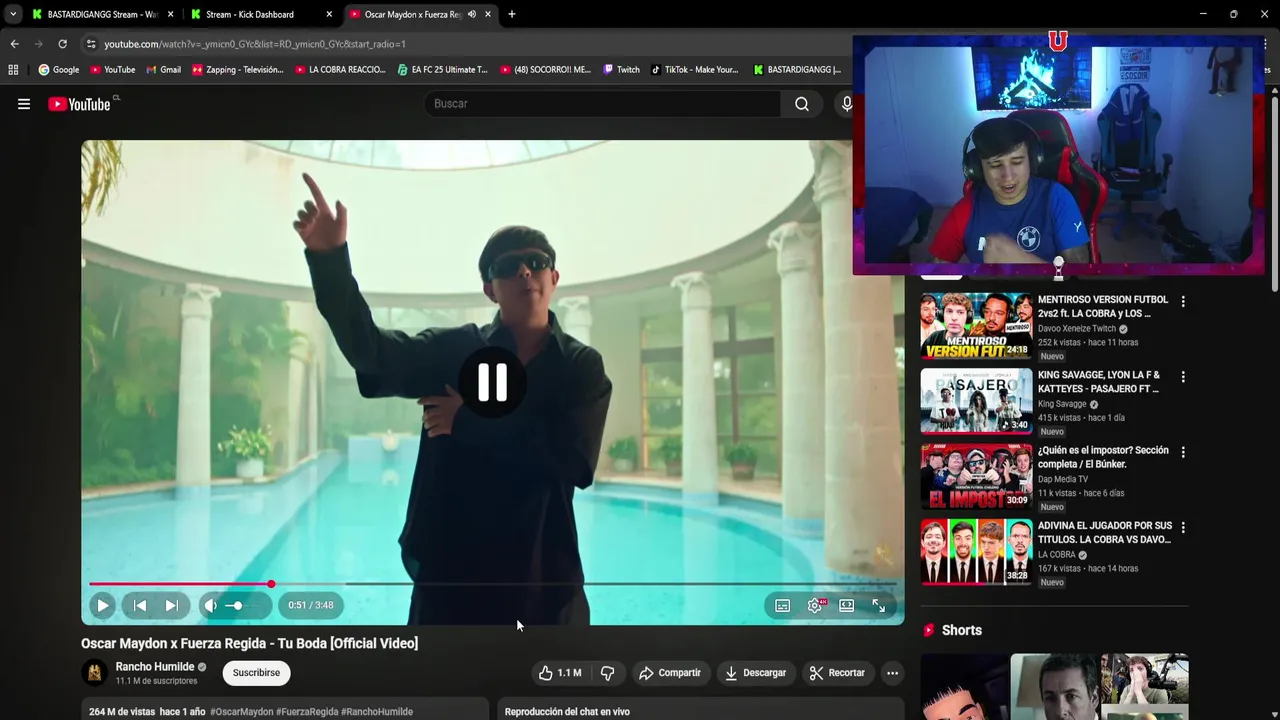Subscribe to Rancho Humilde with Suscribirse
Screen dimensions: 1280x720
(256, 673)
